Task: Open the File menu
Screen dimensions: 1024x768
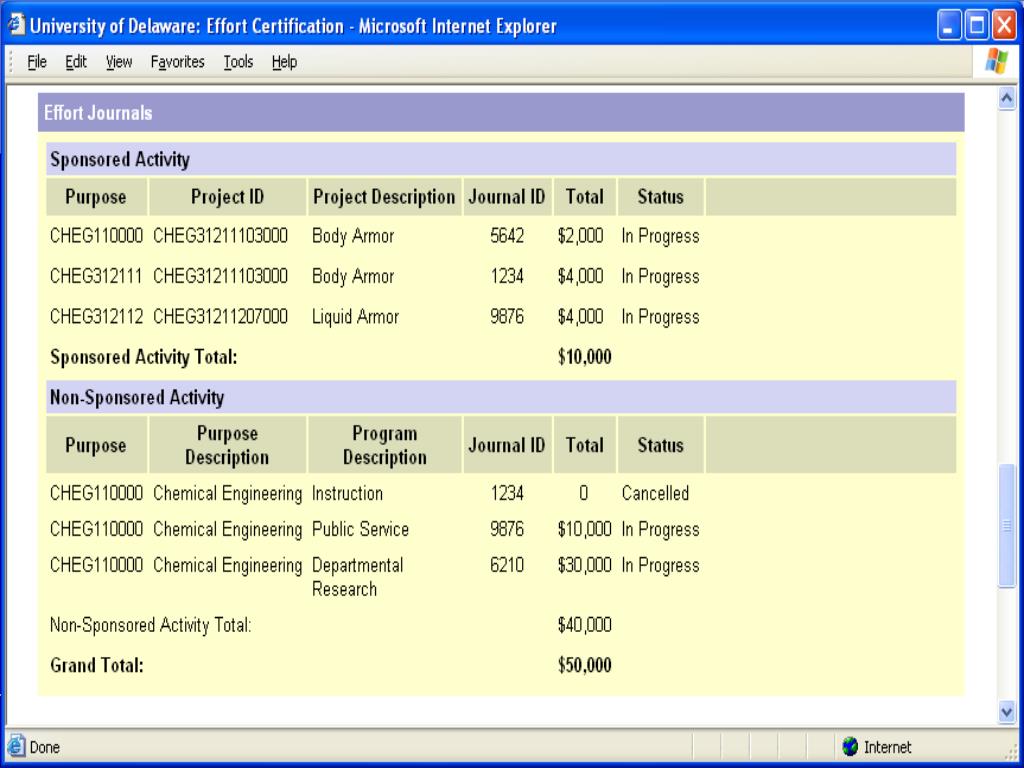Action: coord(37,62)
